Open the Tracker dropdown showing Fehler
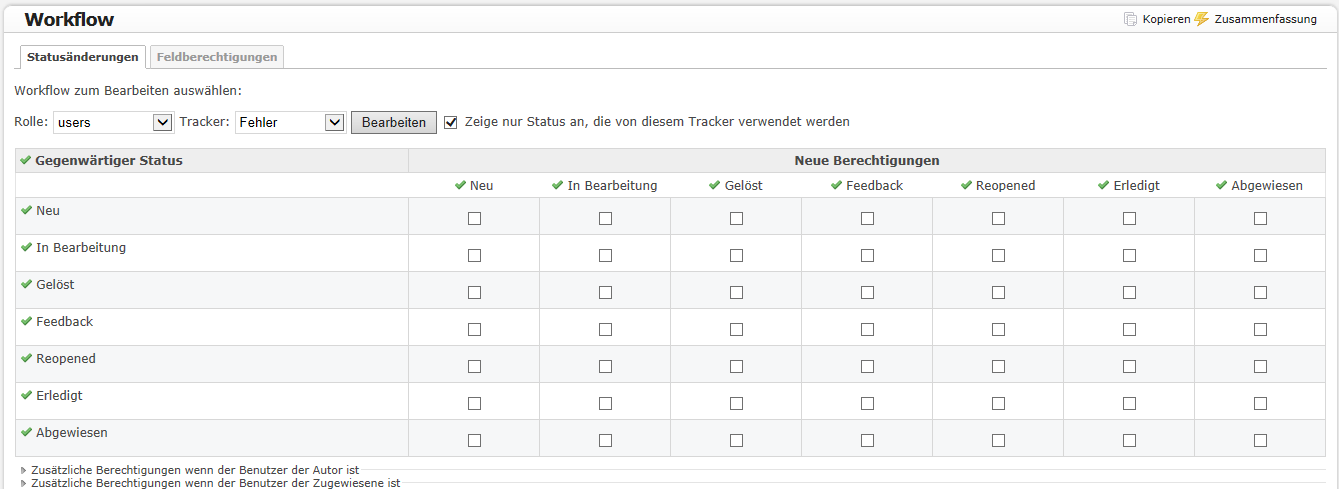1339x489 pixels. [x=290, y=122]
